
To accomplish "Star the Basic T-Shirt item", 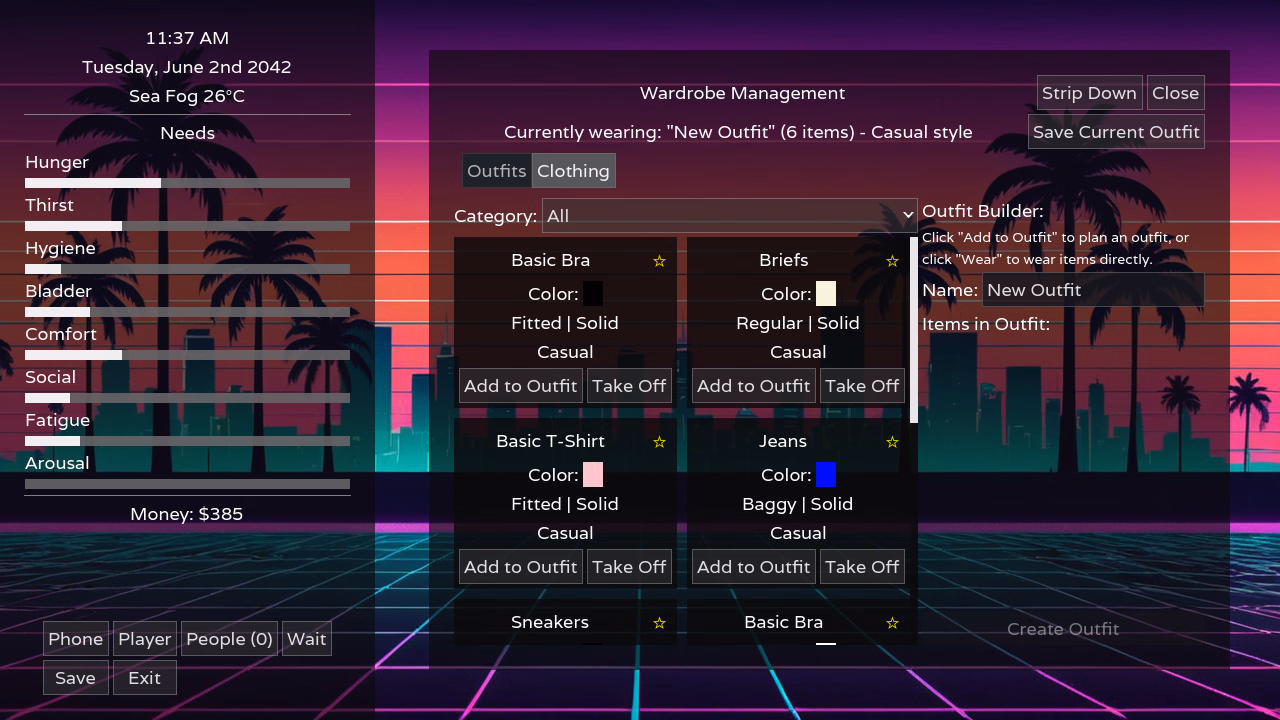I will click(x=659, y=442).
